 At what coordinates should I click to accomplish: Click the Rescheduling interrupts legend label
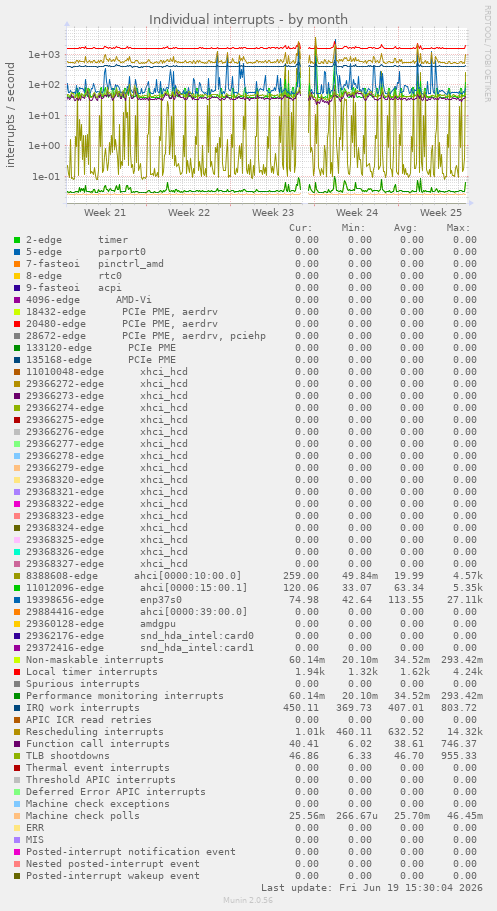point(95,731)
